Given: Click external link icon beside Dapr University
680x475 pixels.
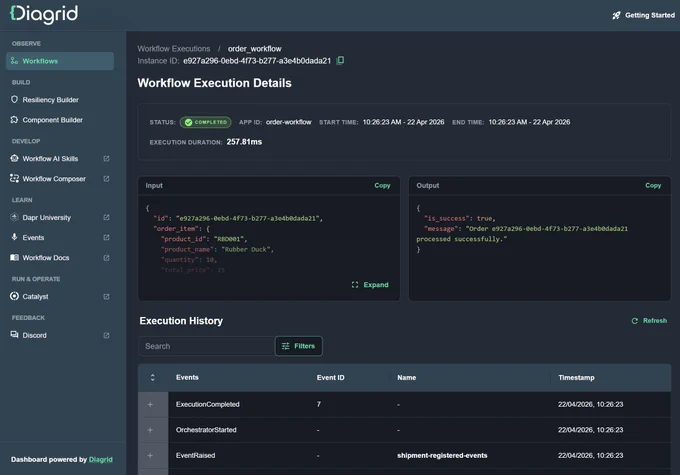Looking at the screenshot, I should point(106,217).
